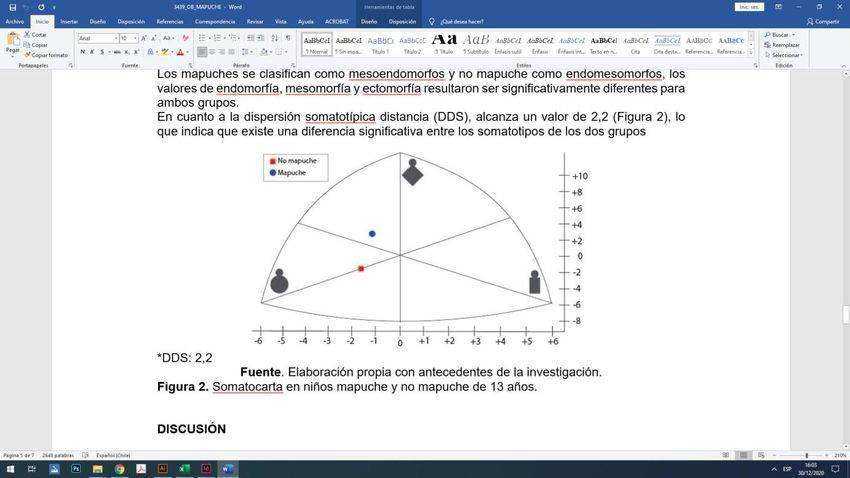Screen dimensions: 850x478
Task: Sort text alphabetically icon
Action: point(275,38)
